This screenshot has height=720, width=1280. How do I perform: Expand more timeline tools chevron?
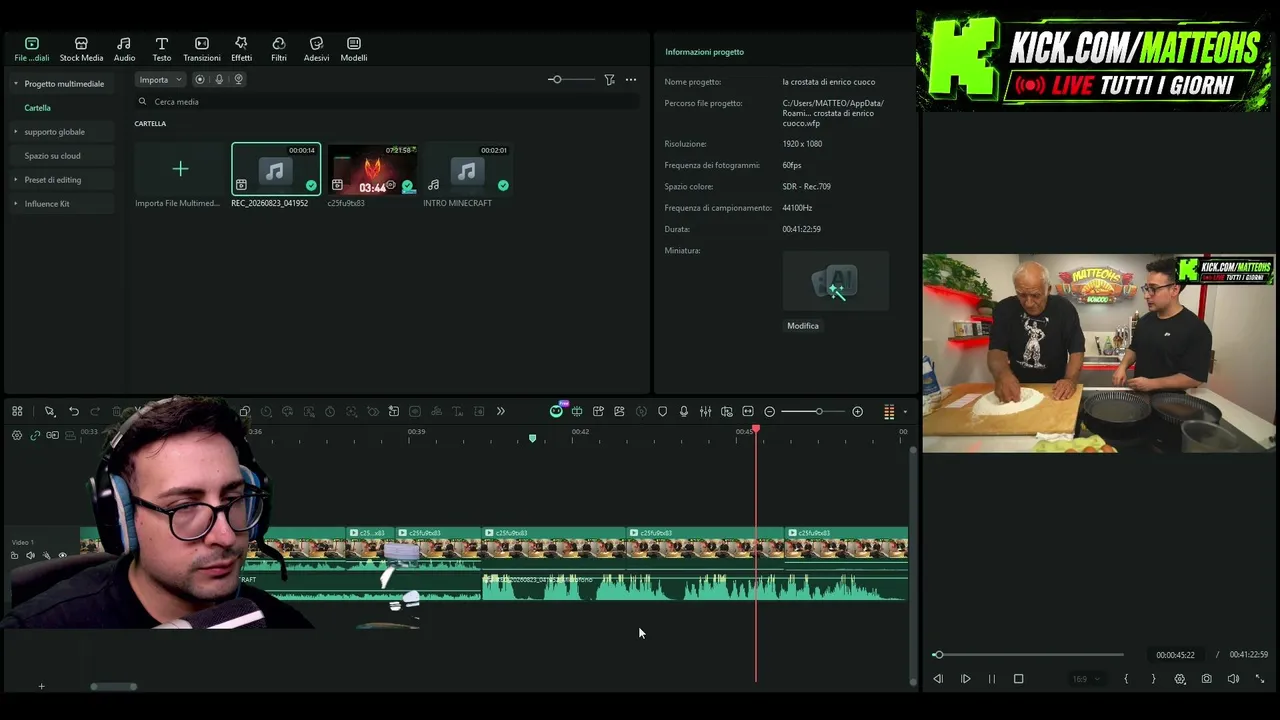click(501, 411)
